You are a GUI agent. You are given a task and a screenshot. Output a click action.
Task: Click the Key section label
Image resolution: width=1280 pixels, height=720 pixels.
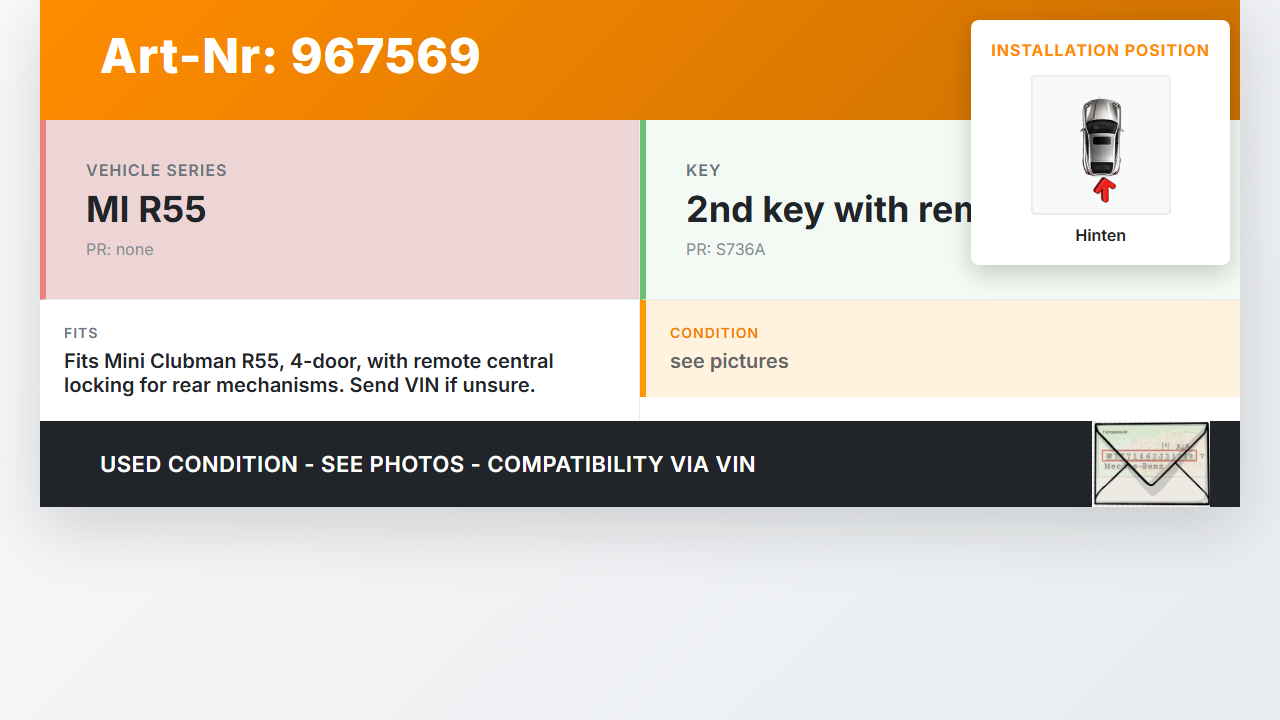703,171
